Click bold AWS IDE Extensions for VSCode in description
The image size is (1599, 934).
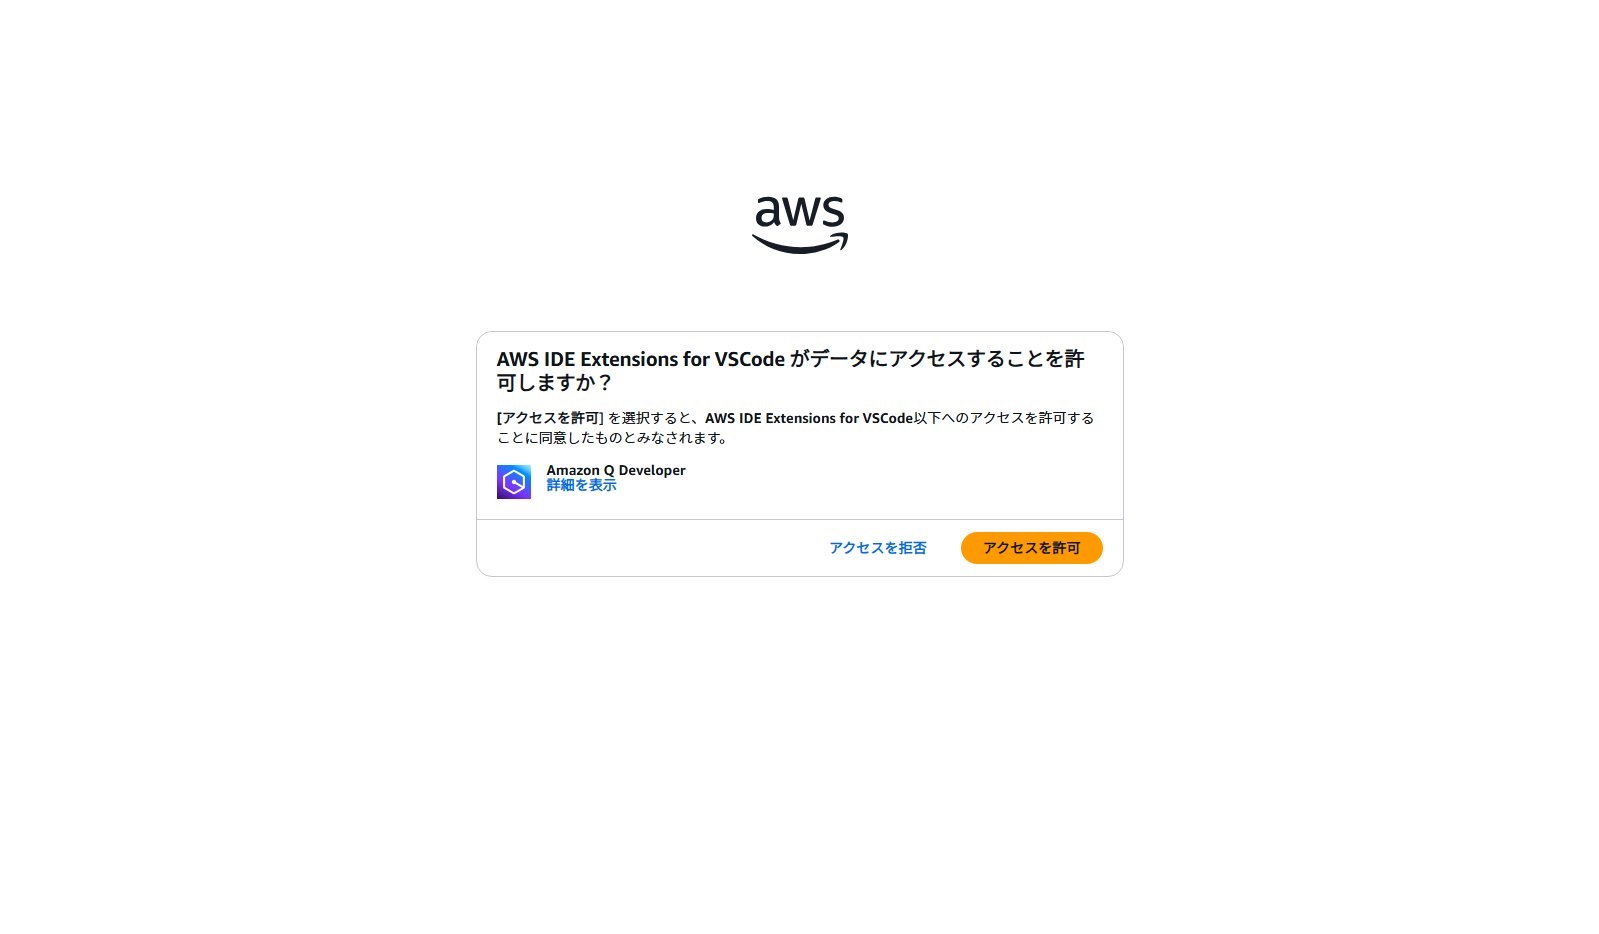pyautogui.click(x=809, y=418)
